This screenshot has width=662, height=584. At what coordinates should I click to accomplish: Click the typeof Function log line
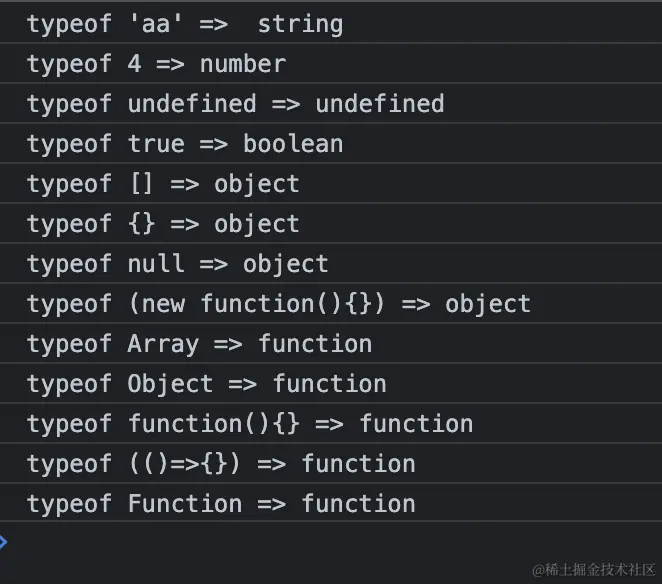pyautogui.click(x=220, y=504)
